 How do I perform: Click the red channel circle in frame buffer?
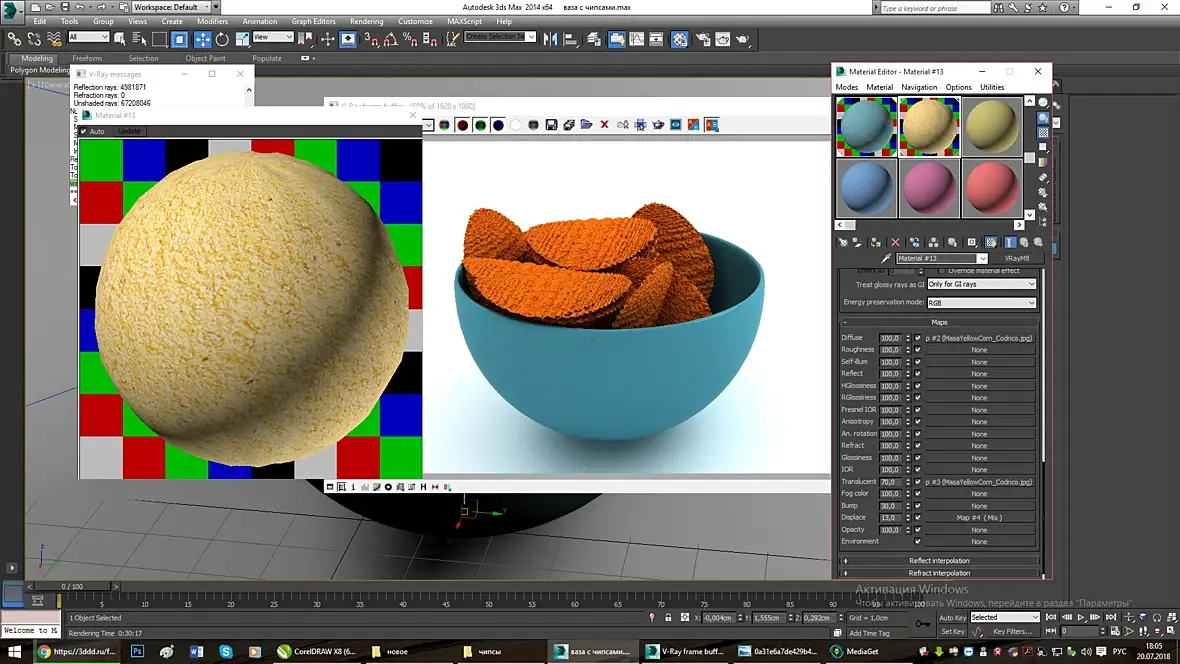[x=462, y=125]
